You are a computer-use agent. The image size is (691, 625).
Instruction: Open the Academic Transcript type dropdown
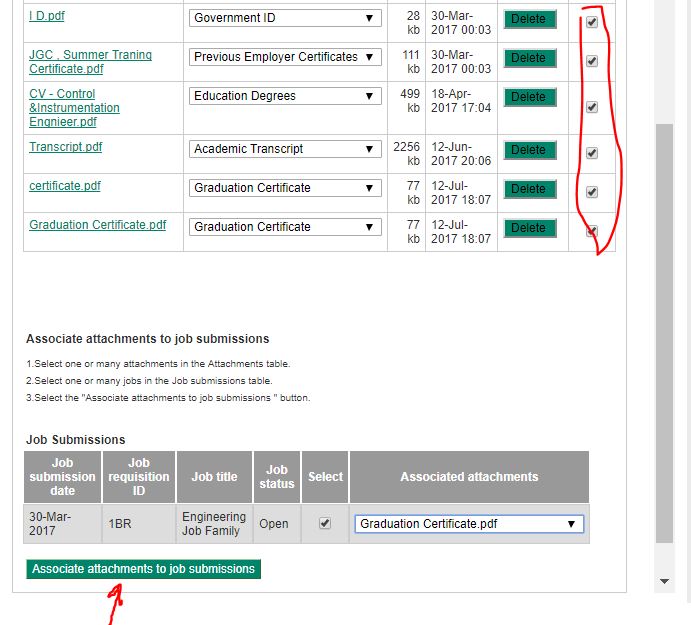pyautogui.click(x=285, y=149)
